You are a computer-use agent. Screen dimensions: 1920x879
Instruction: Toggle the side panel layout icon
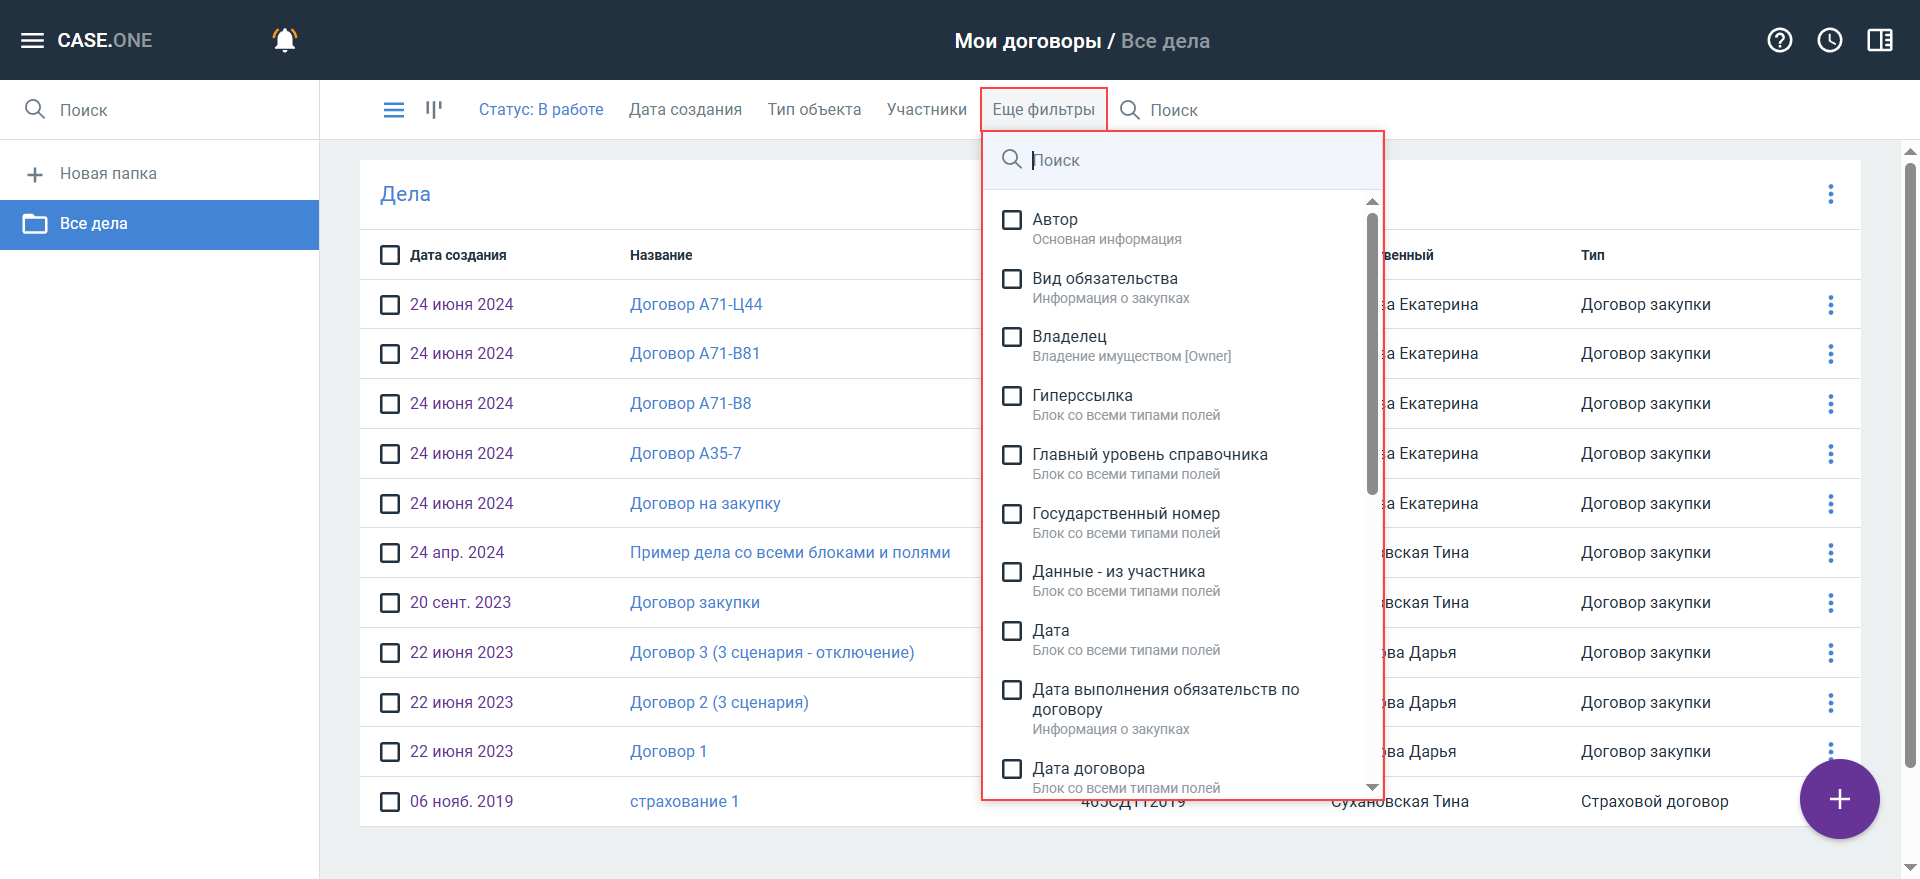pos(1880,40)
